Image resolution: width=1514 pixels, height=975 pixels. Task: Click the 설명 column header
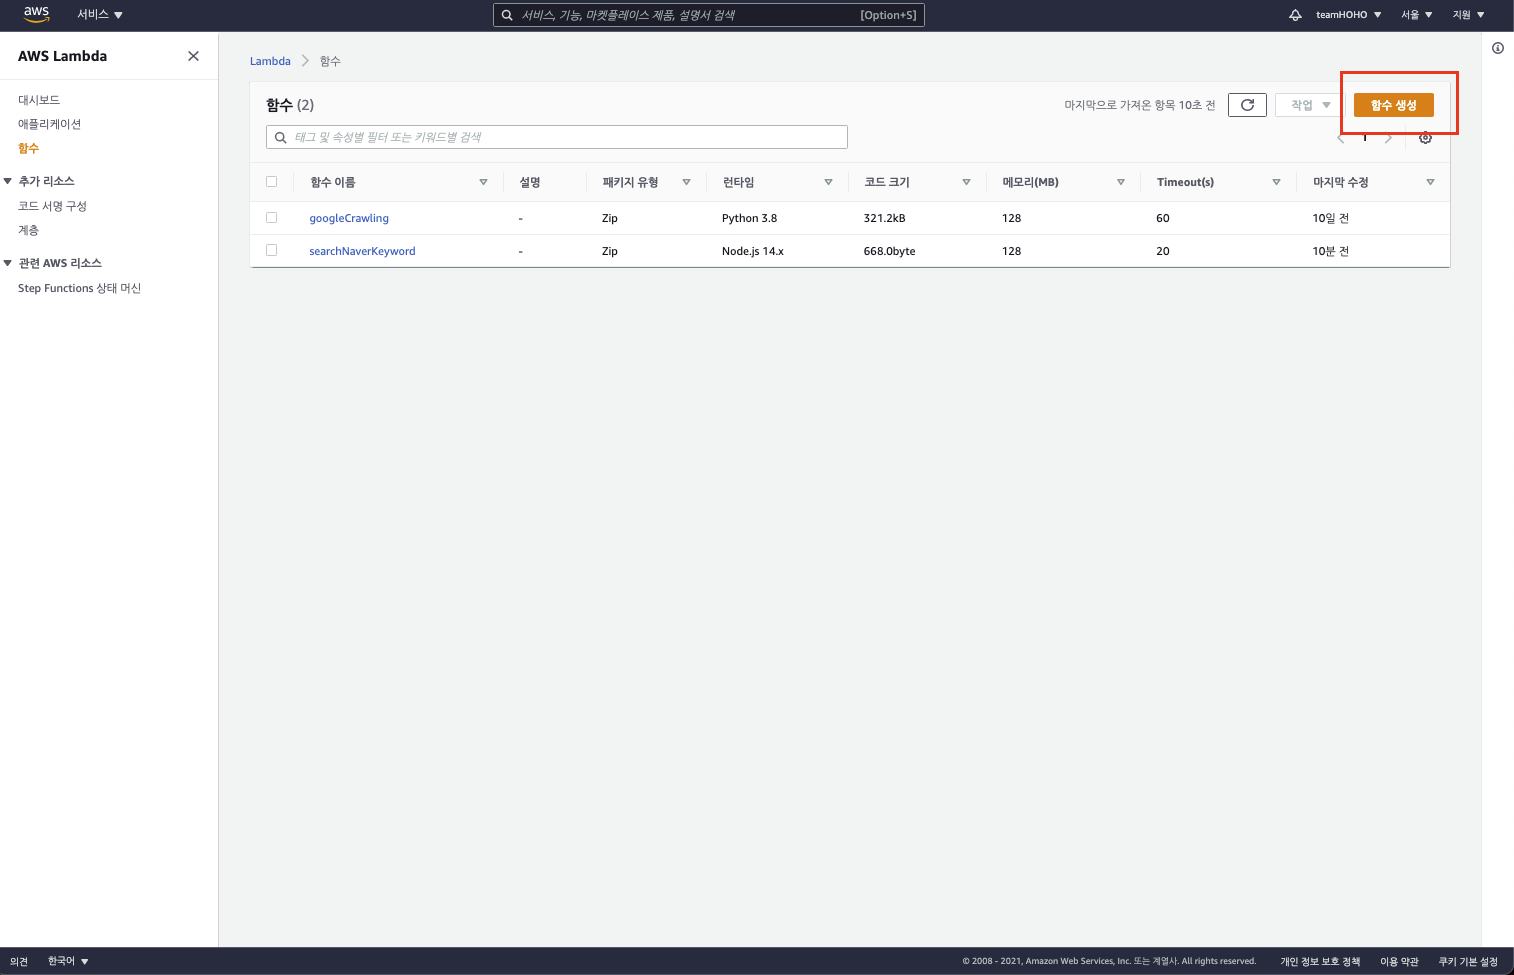pos(530,182)
